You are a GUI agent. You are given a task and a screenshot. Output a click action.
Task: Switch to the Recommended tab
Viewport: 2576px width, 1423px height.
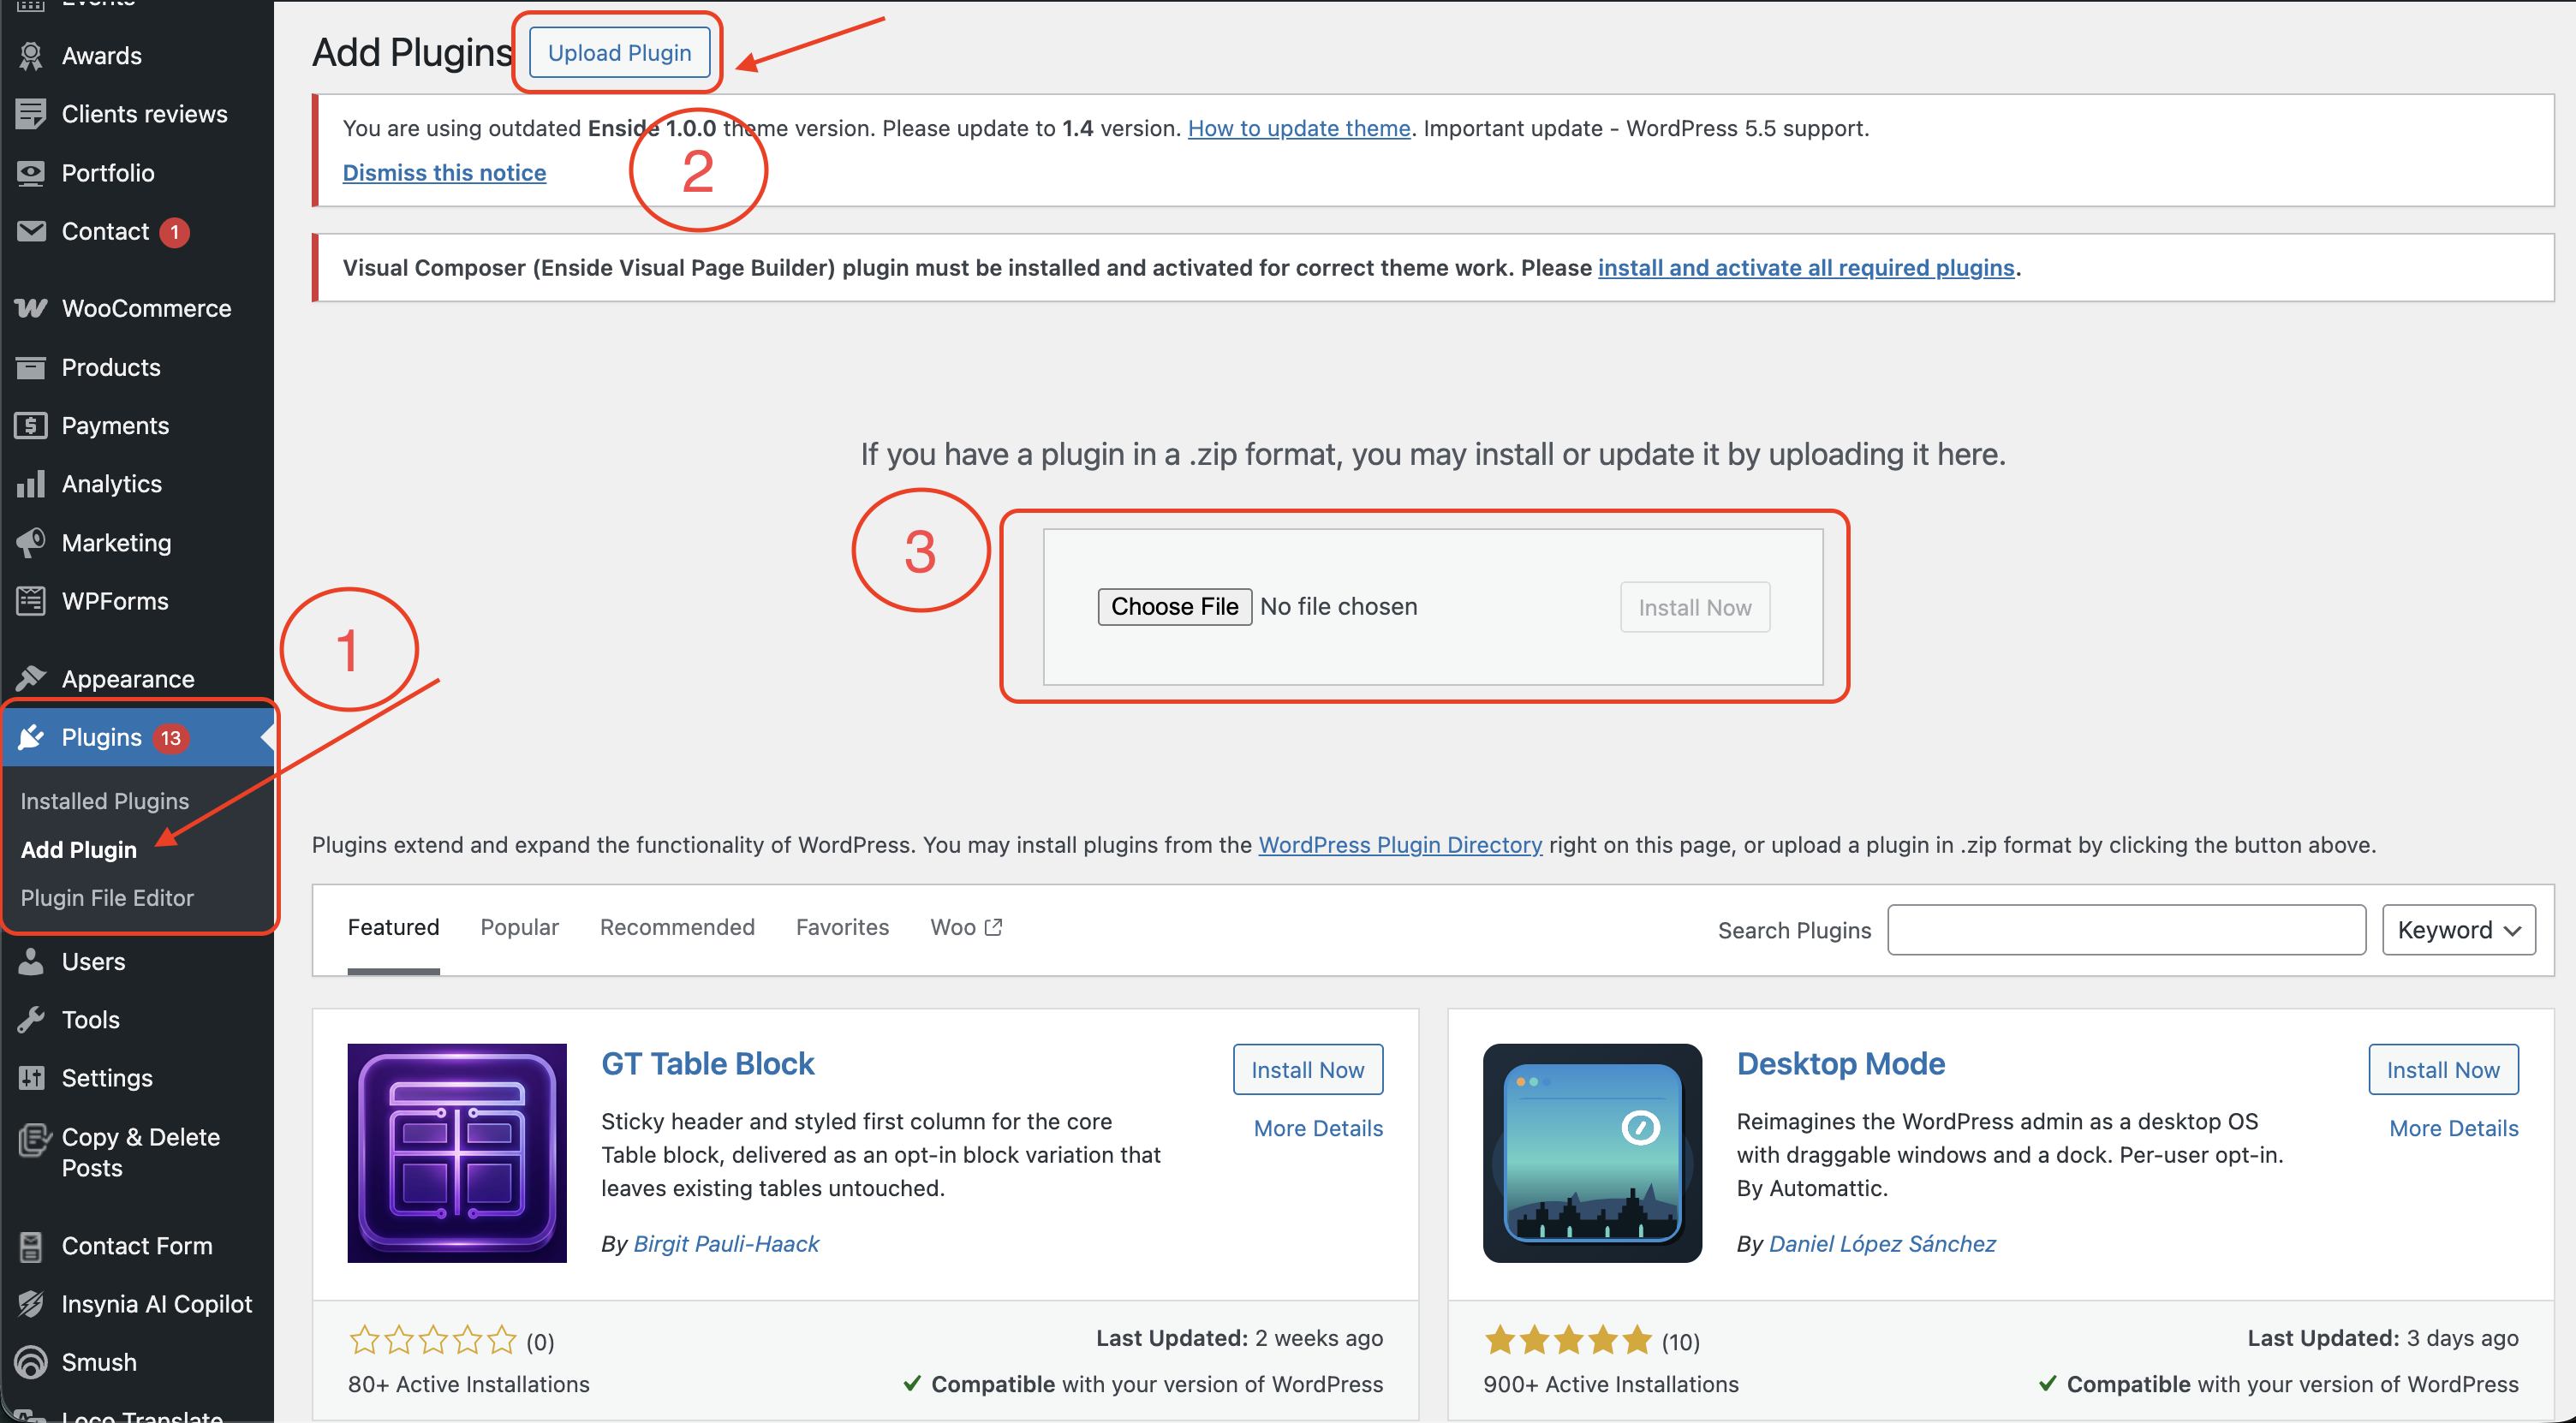pyautogui.click(x=677, y=927)
